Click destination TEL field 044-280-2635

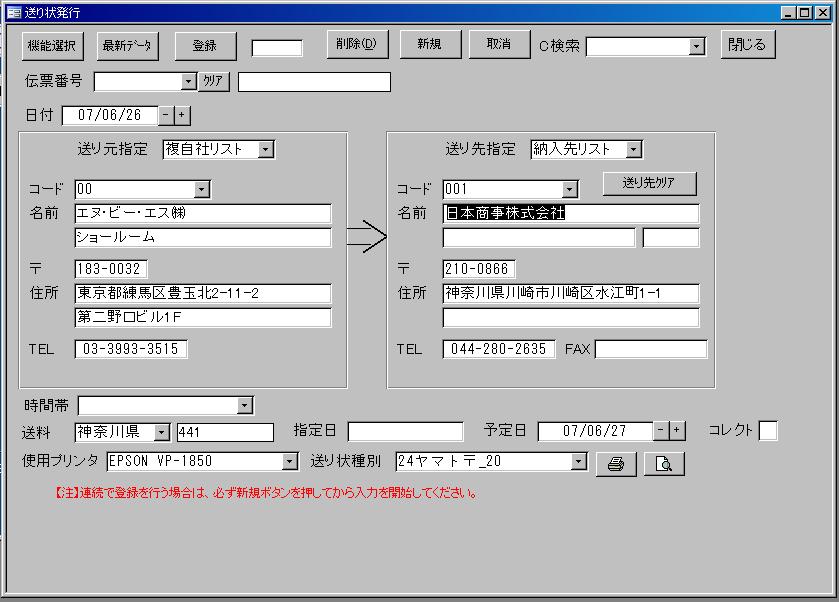(x=499, y=349)
